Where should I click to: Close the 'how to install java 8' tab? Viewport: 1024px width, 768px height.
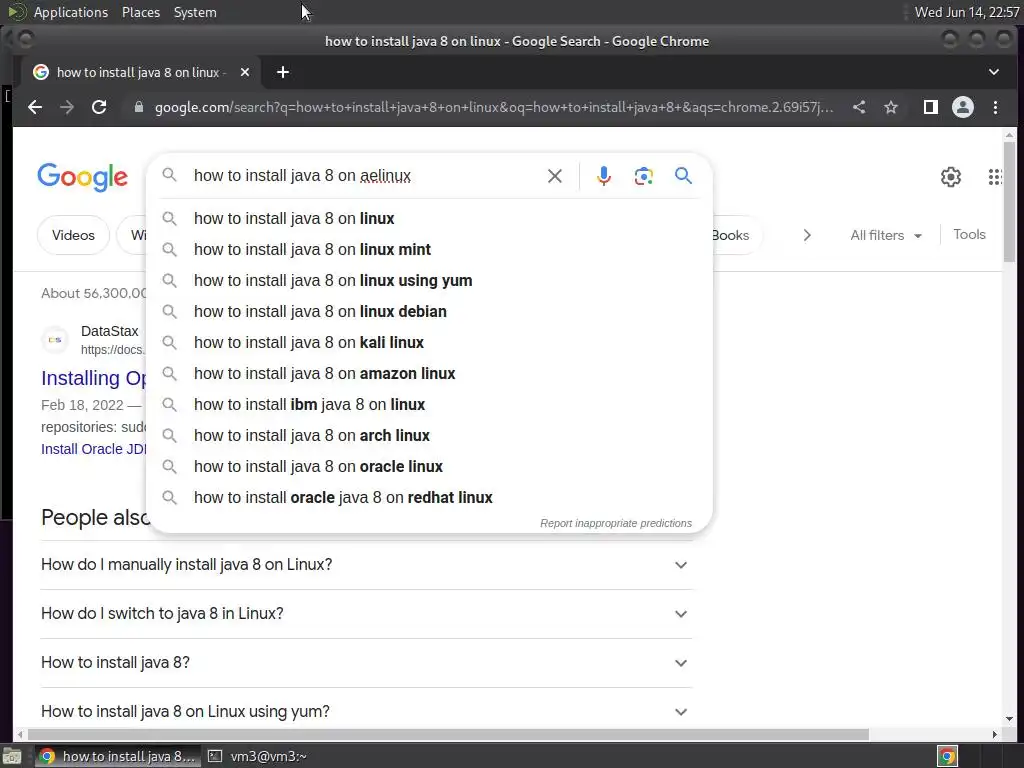(245, 72)
